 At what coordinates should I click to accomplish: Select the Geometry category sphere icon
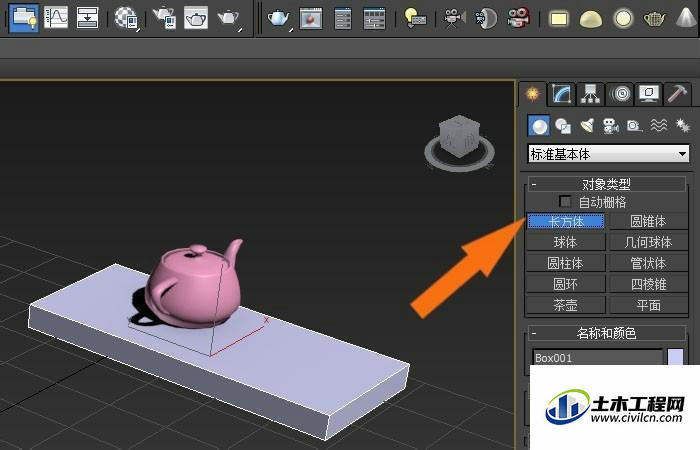[539, 126]
